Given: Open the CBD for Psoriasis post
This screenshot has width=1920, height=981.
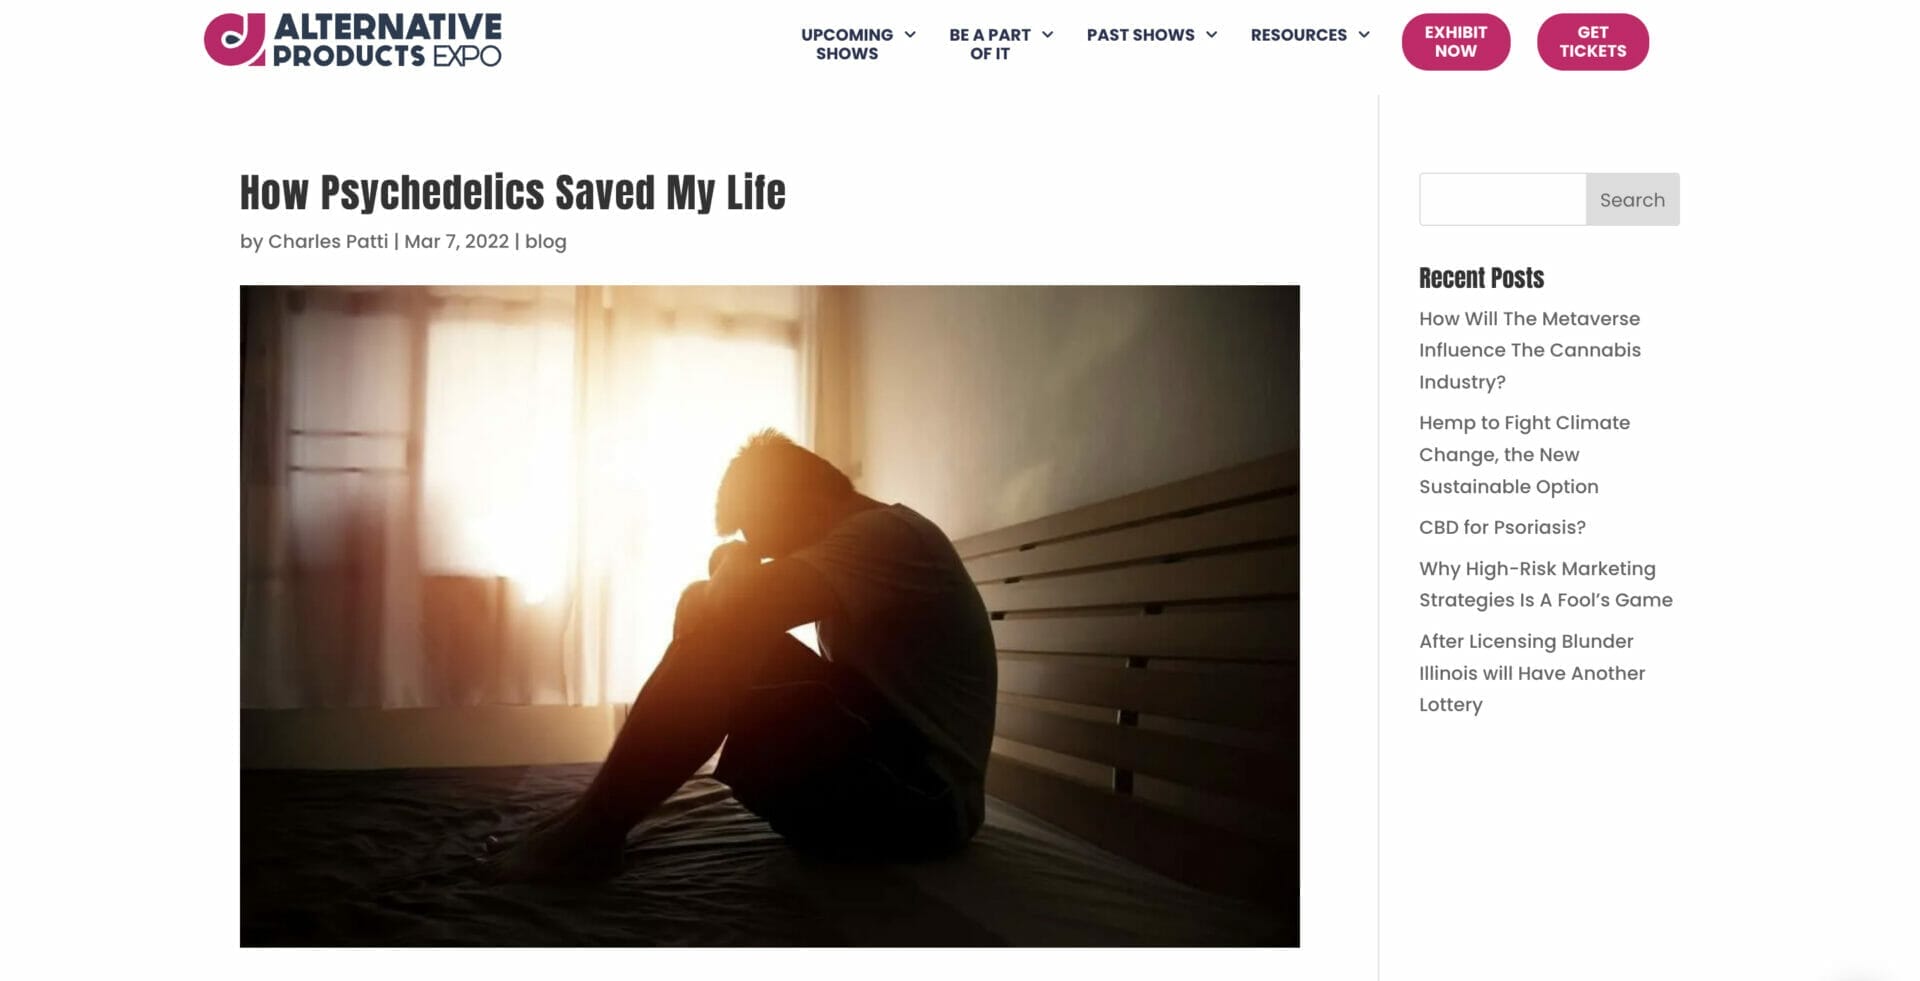Looking at the screenshot, I should pyautogui.click(x=1502, y=527).
